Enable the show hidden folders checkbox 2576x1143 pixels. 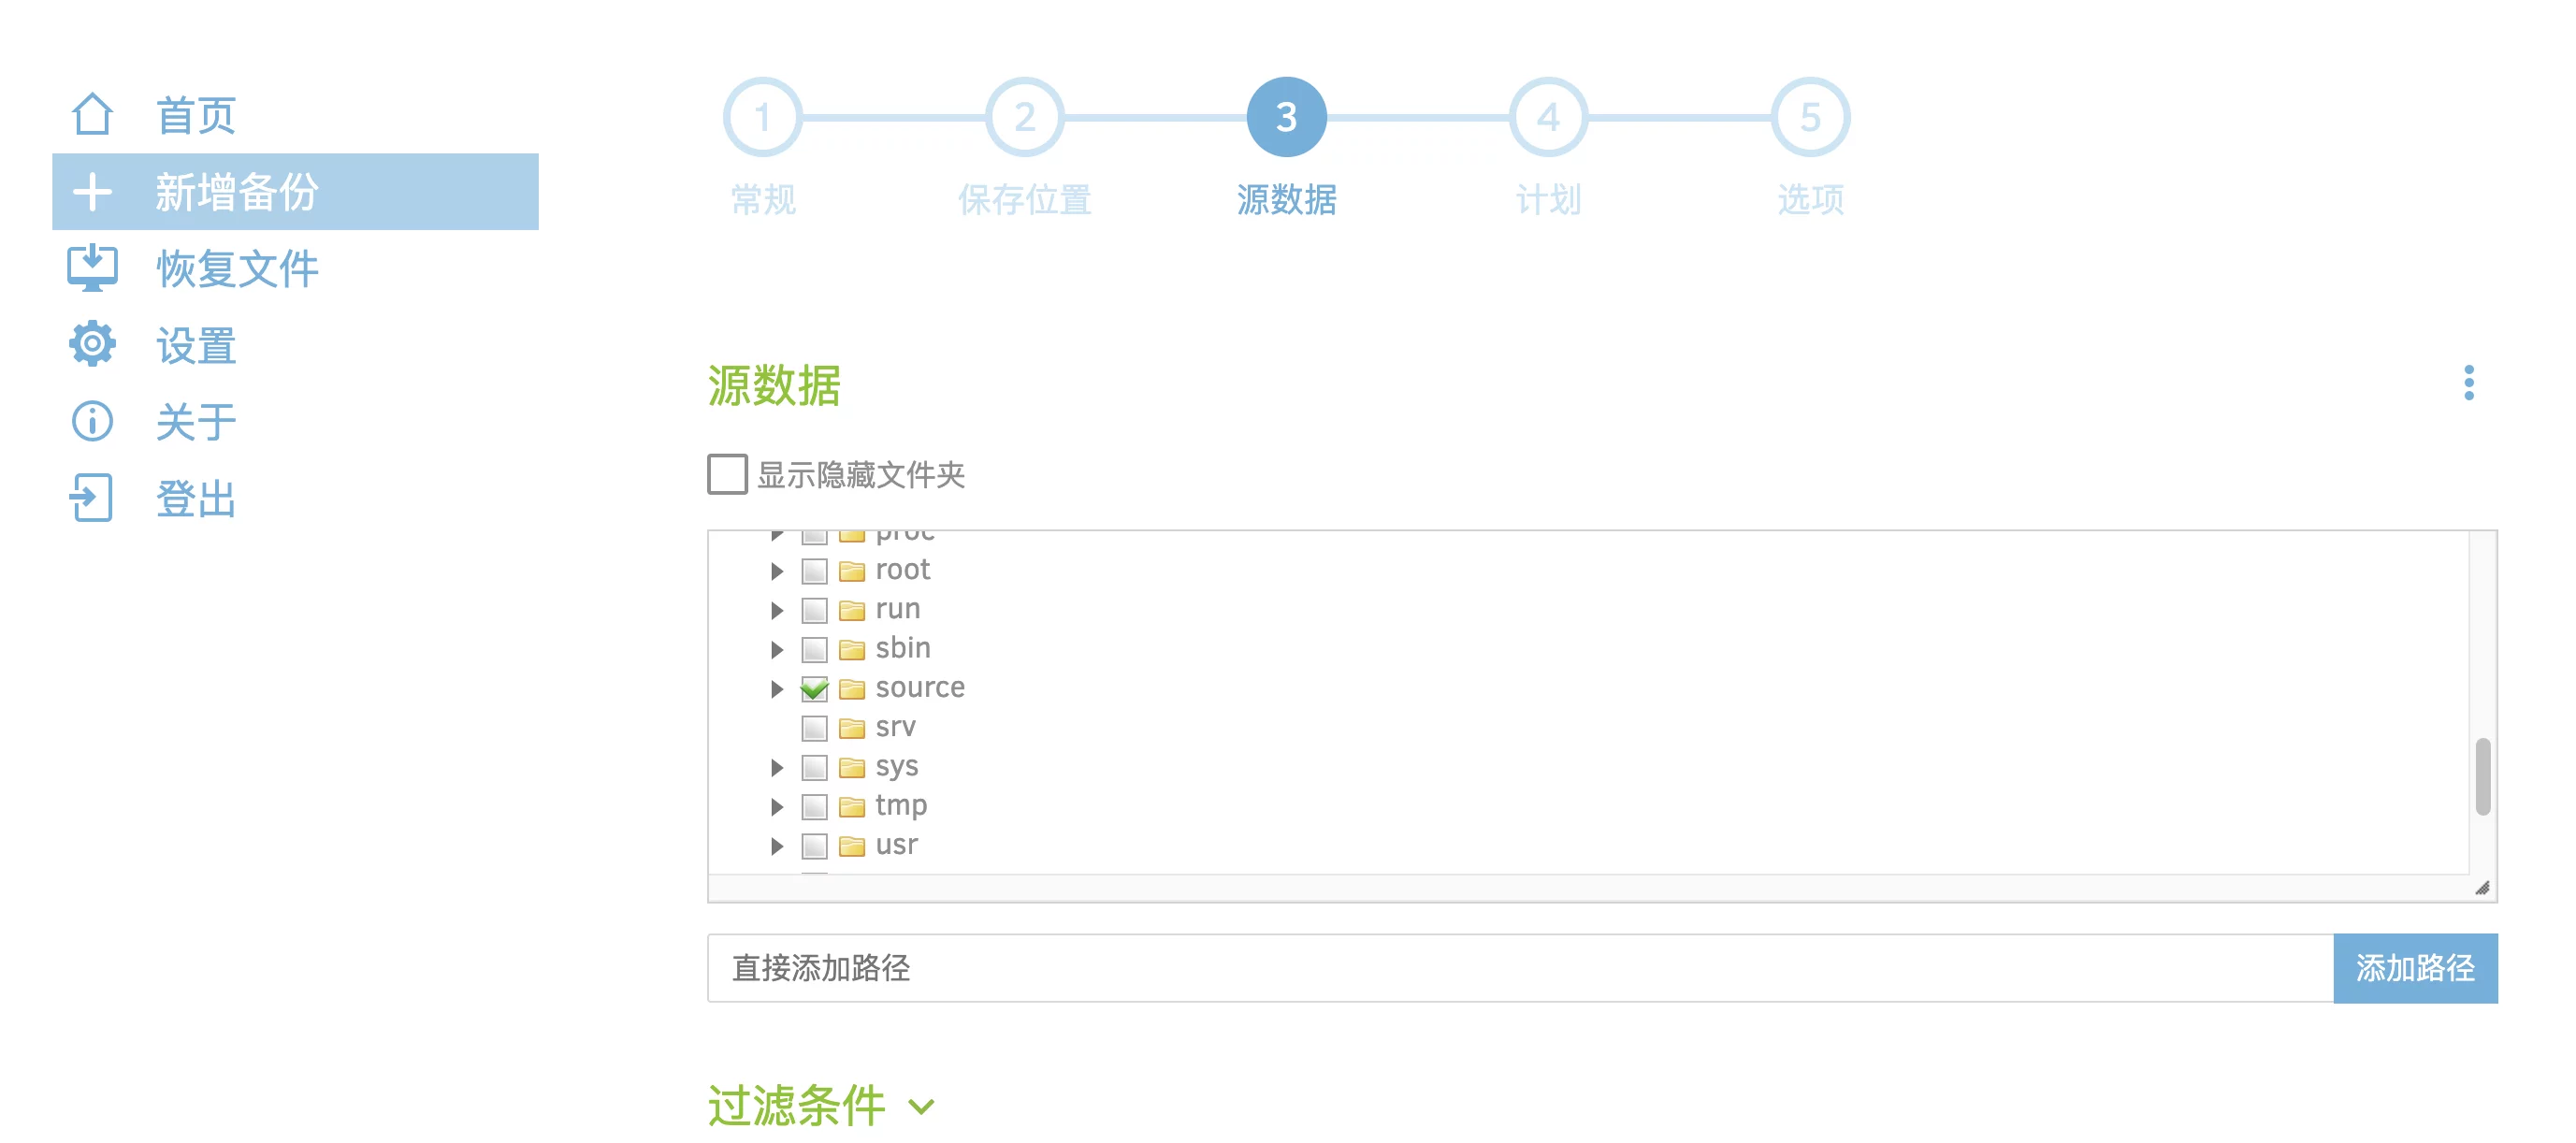pos(727,474)
